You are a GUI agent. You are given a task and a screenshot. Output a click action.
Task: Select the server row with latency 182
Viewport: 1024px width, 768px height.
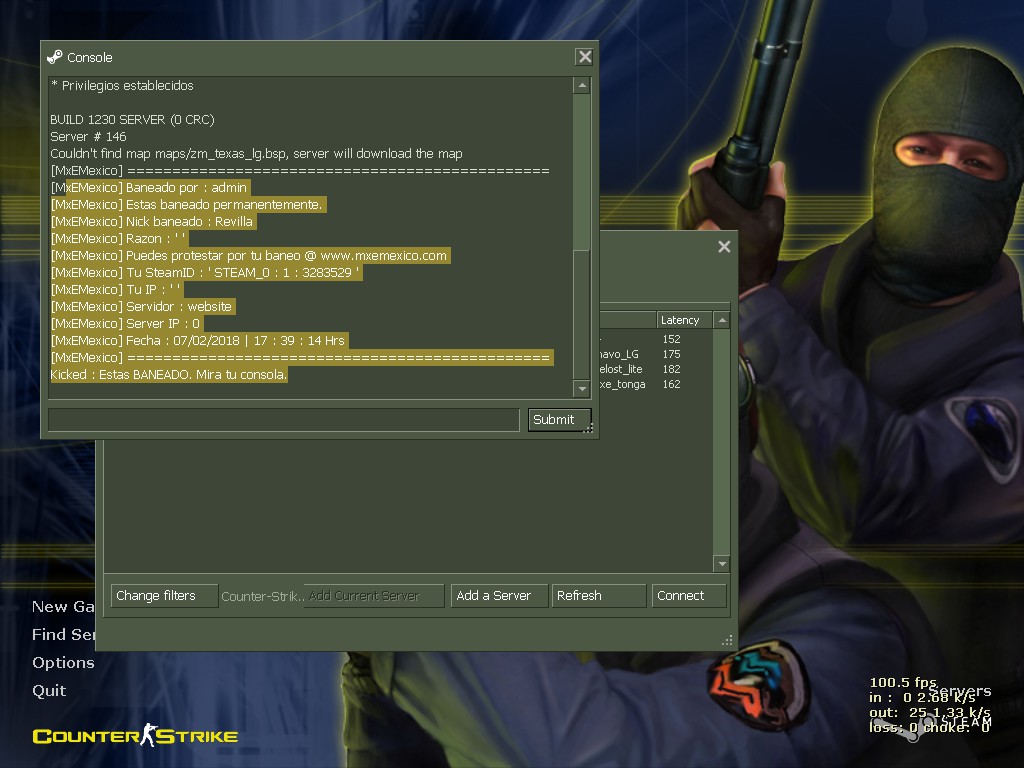coord(656,369)
